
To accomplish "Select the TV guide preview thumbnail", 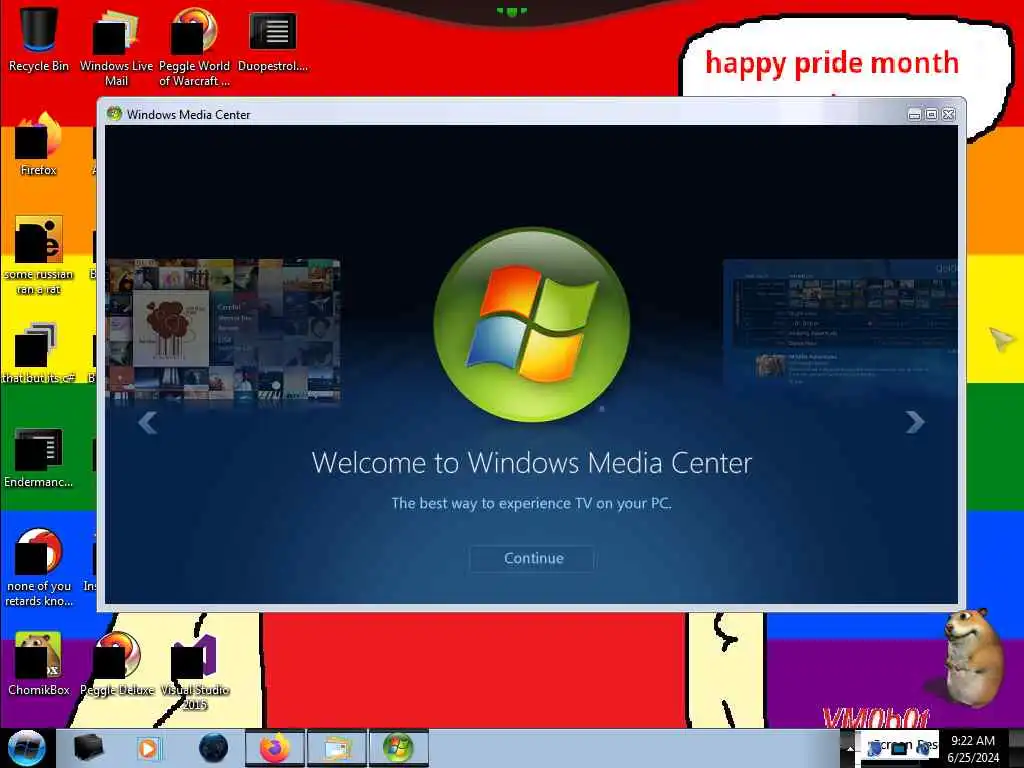I will [840, 325].
